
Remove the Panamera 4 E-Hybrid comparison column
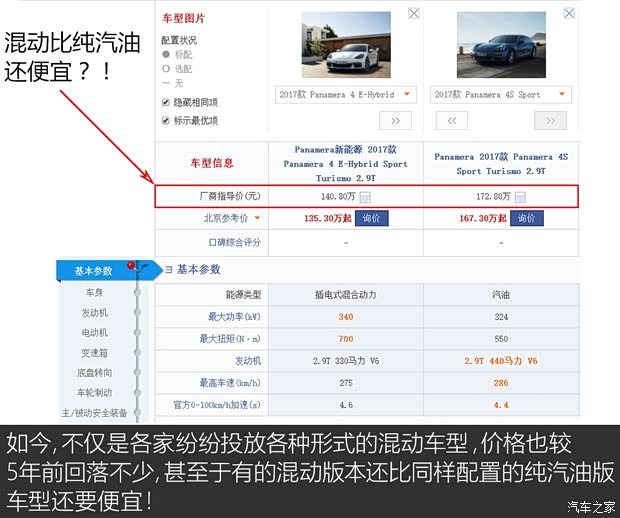(414, 13)
